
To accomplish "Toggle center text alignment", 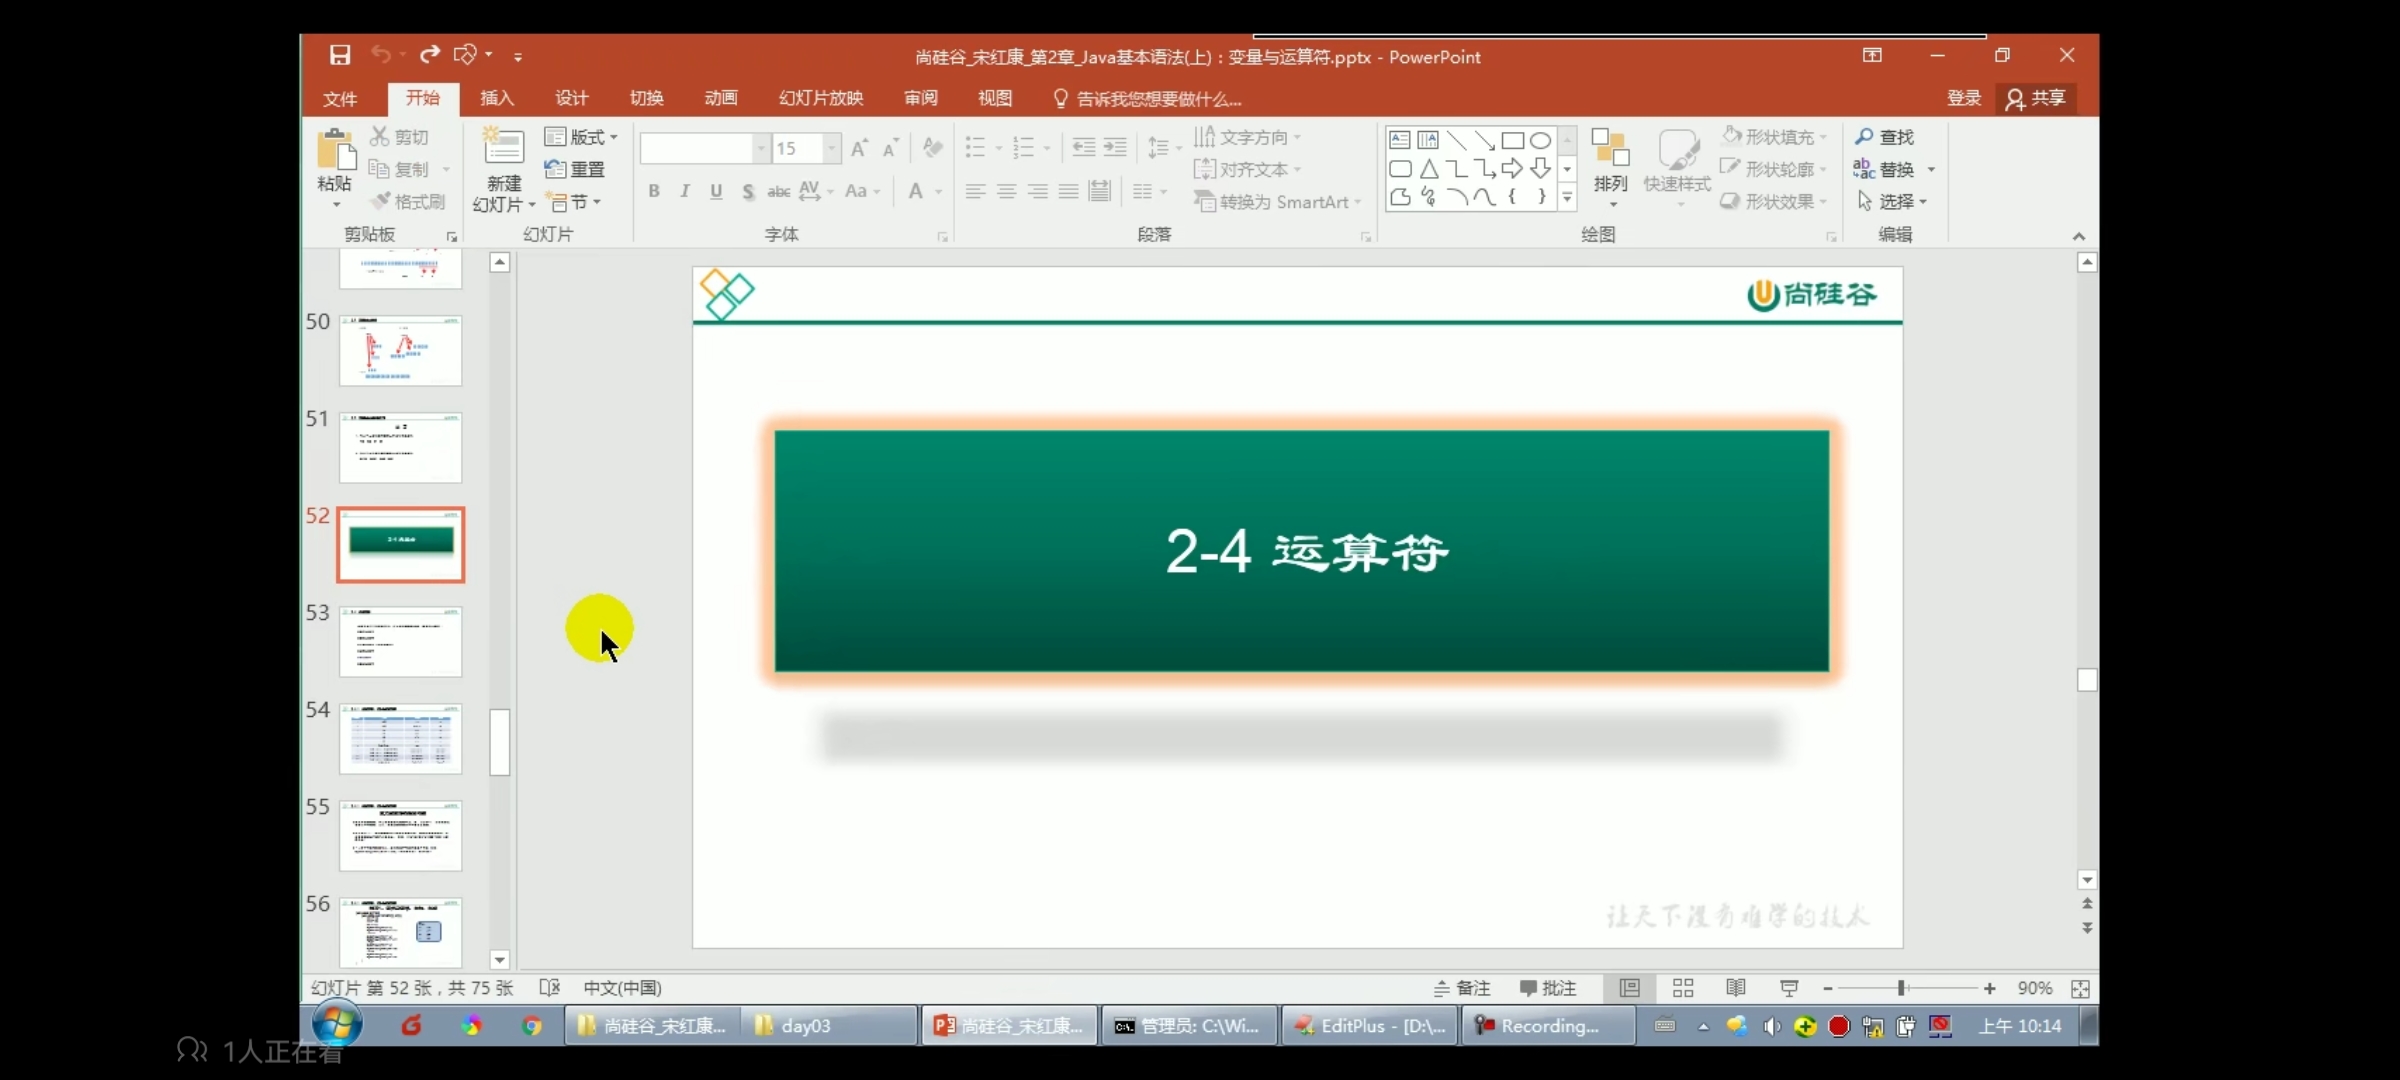I will [x=1006, y=191].
